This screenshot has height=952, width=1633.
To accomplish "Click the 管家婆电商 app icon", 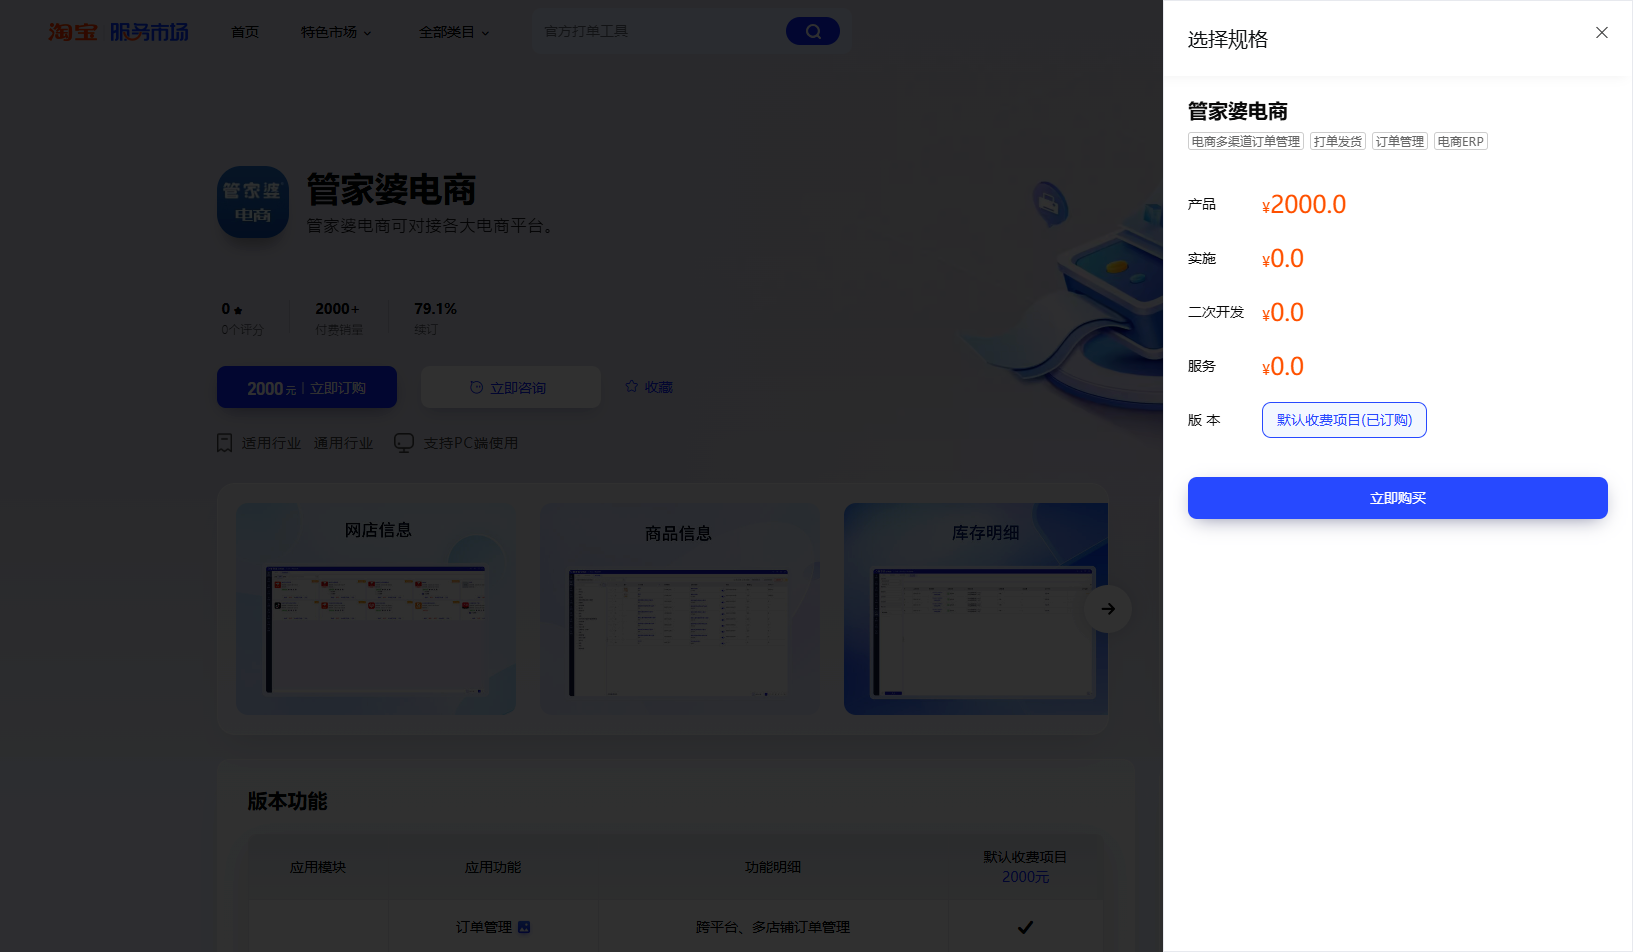I will (x=253, y=202).
